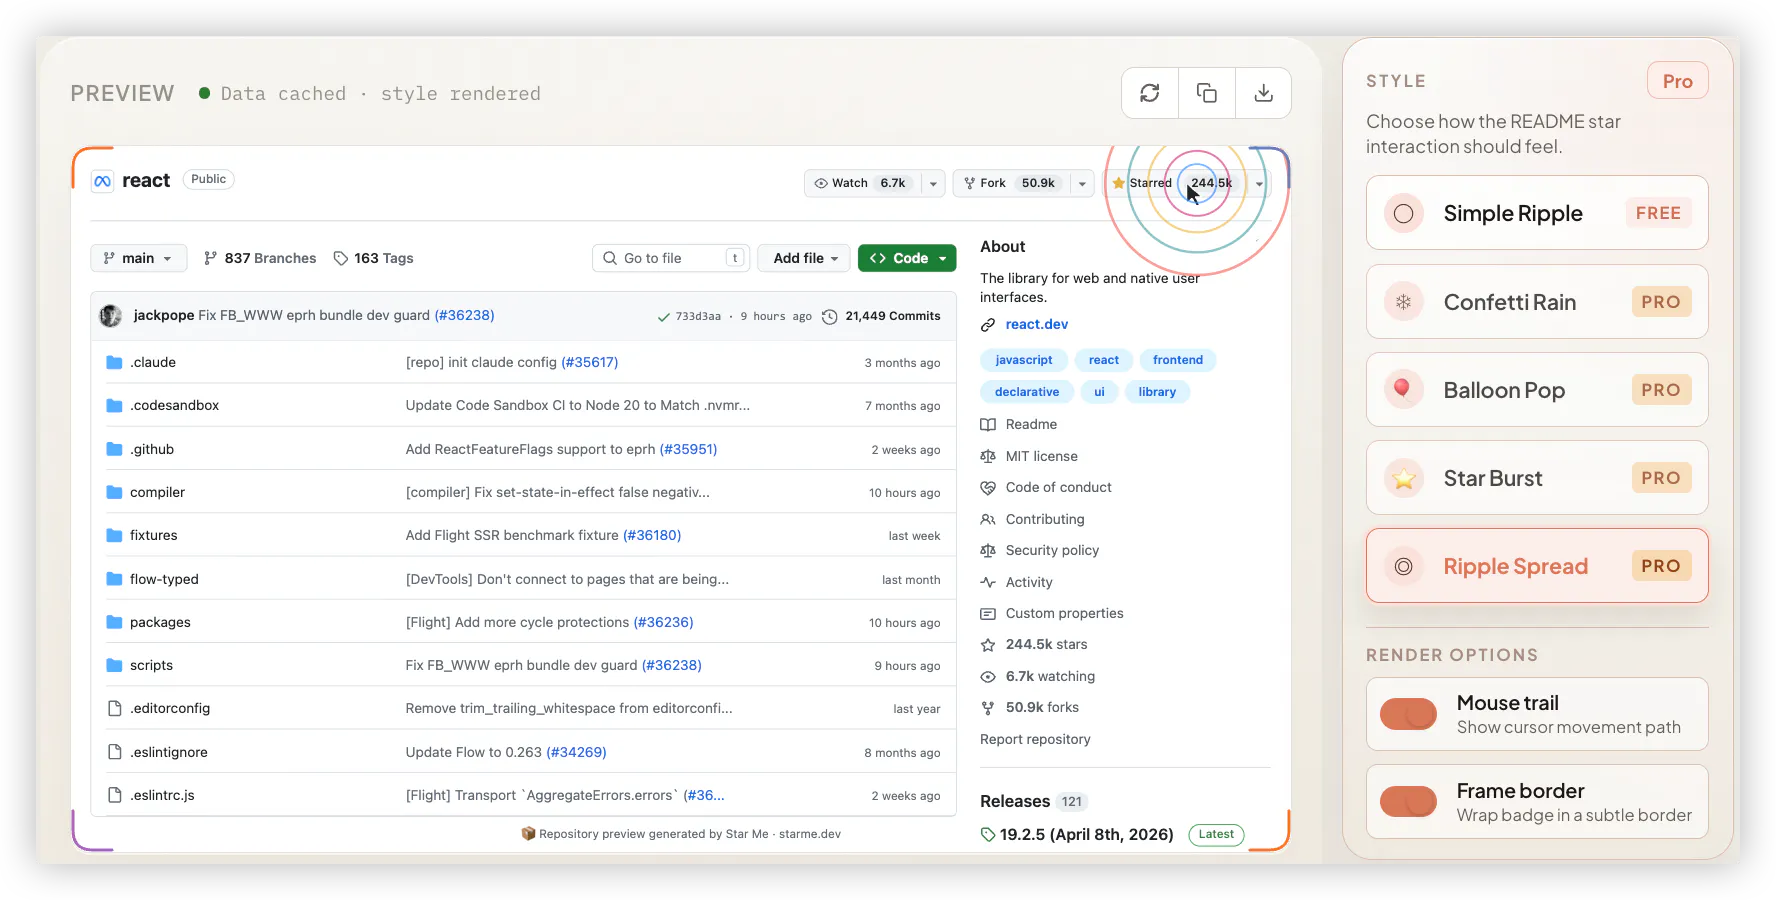The image size is (1776, 900).
Task: Click the 733d3aa commit hash
Action: pos(698,316)
